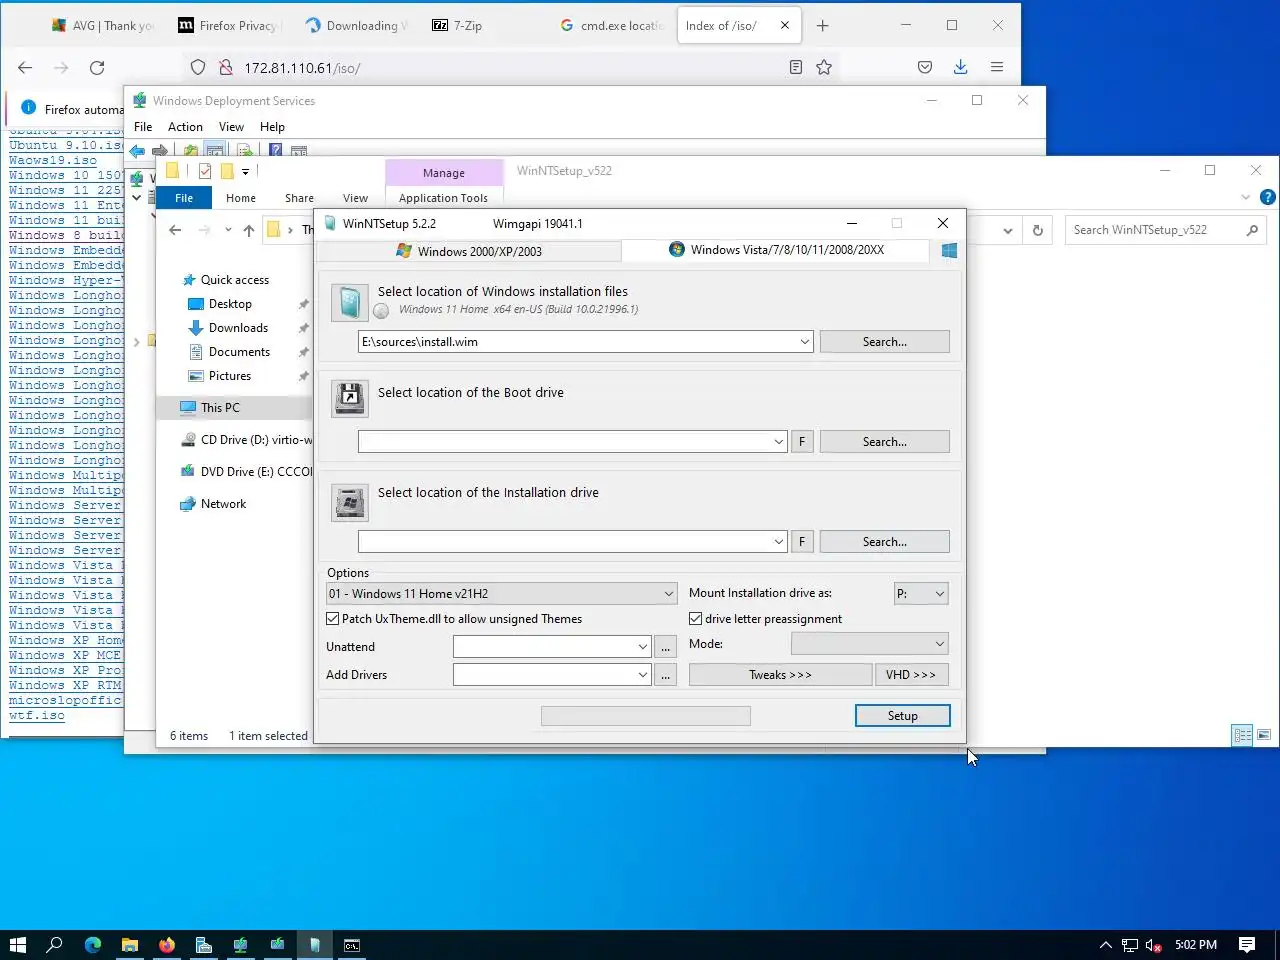
Task: Open Server Manager from the taskbar
Action: [x=204, y=944]
